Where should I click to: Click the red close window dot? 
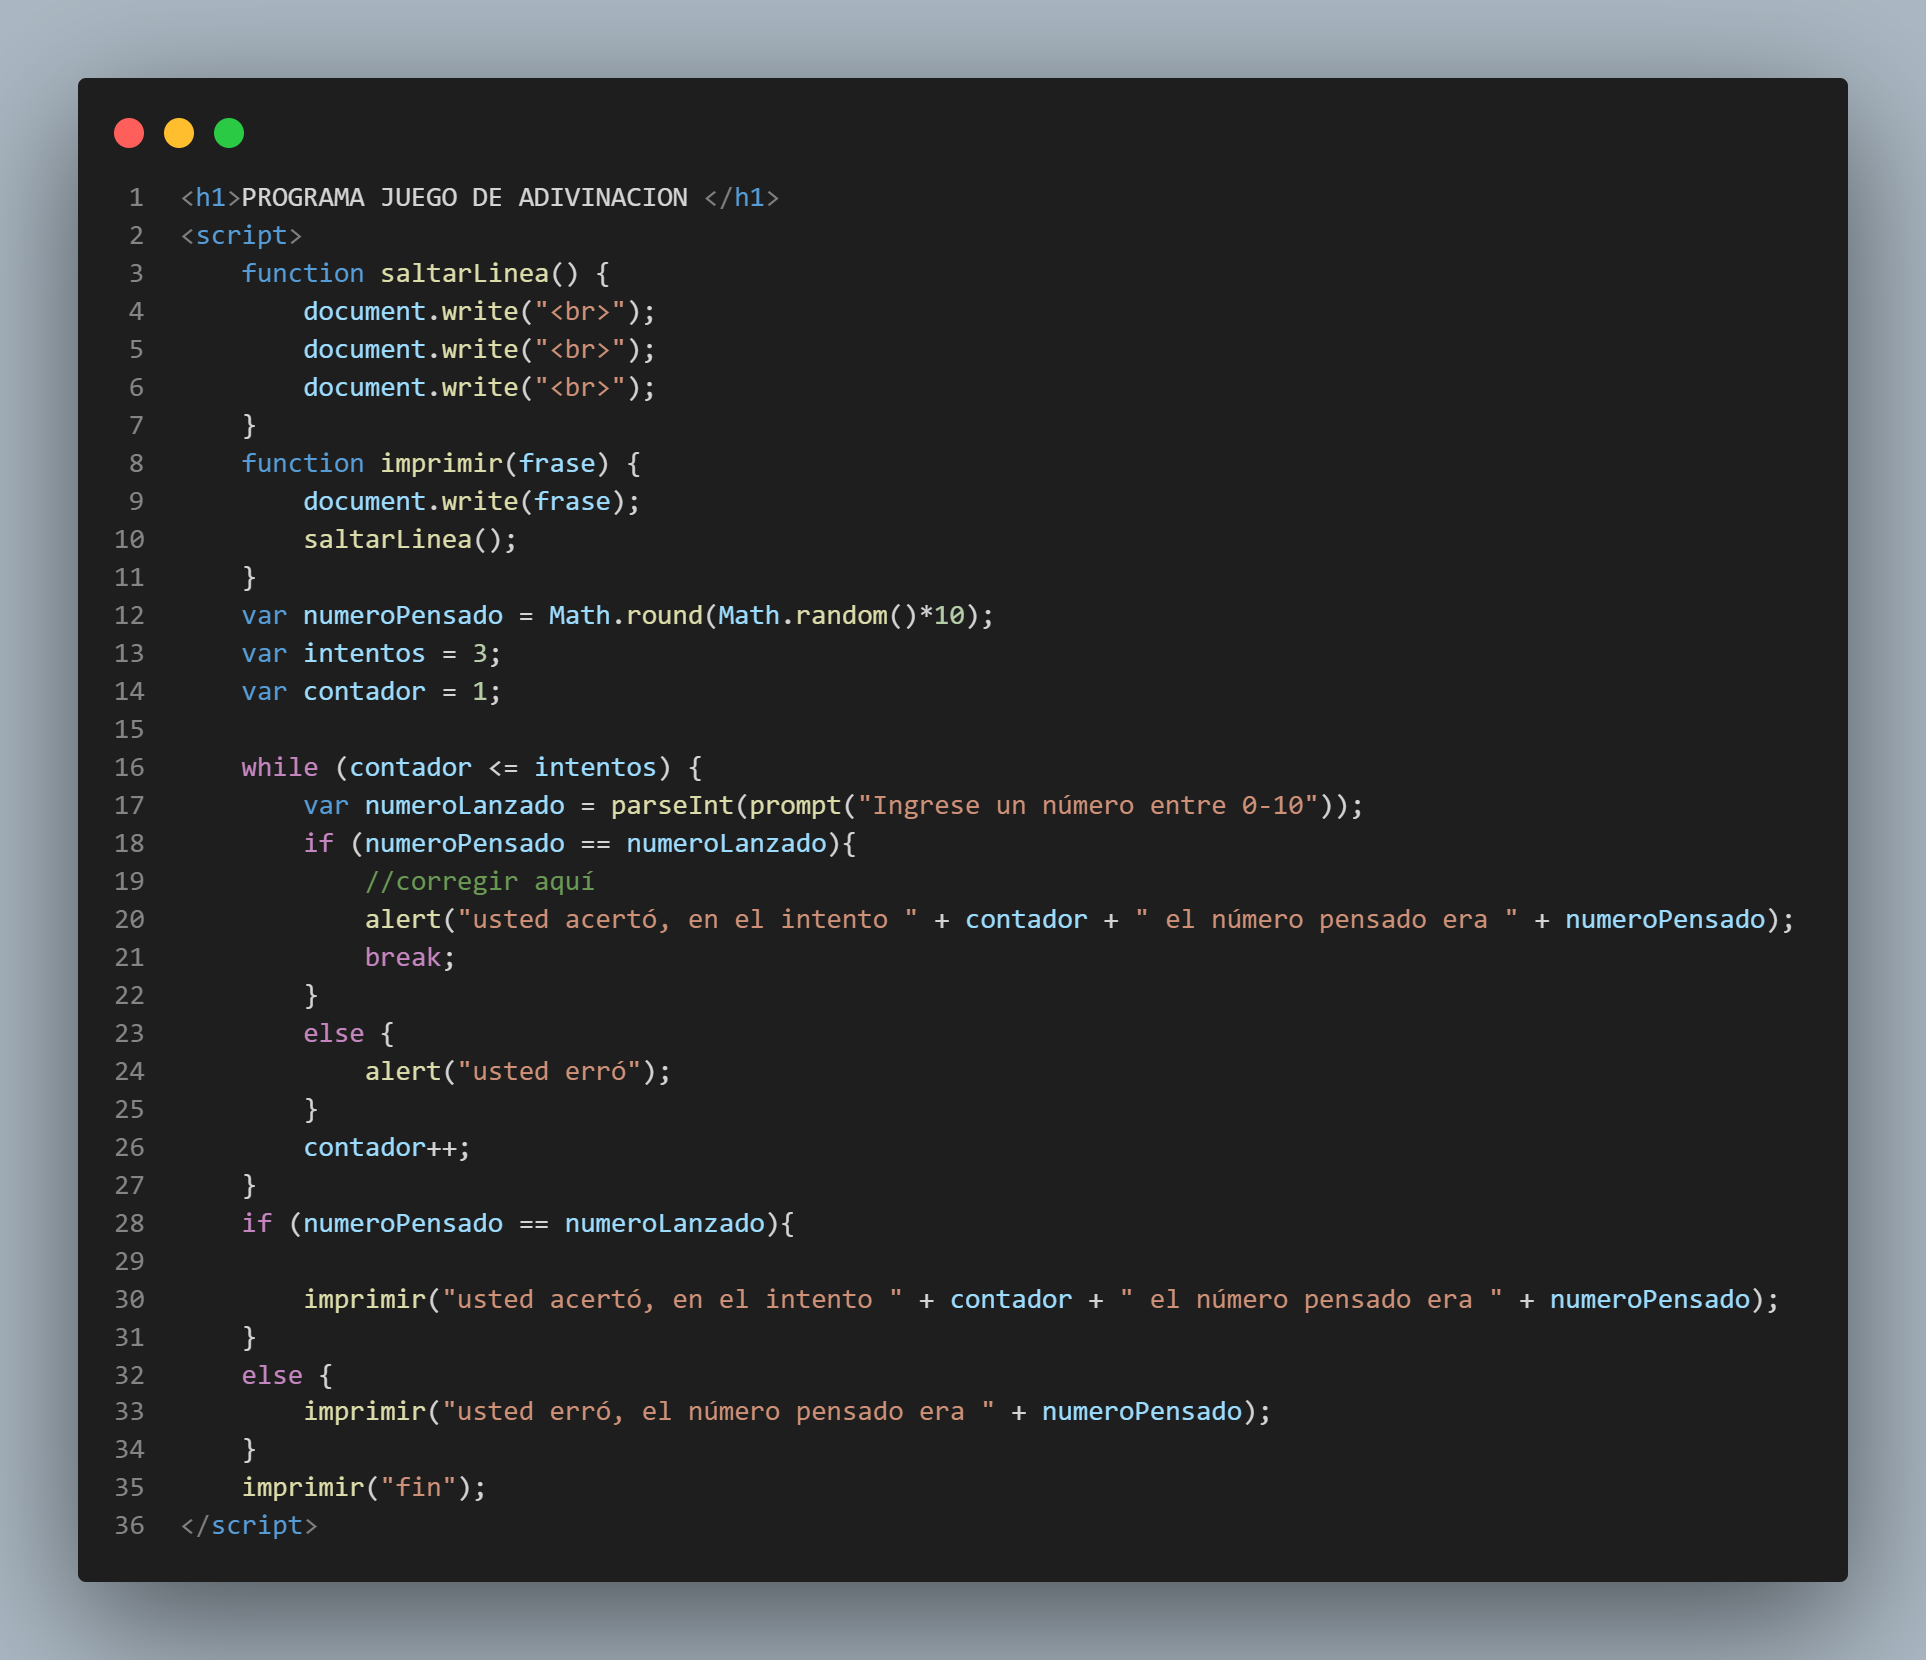[129, 133]
